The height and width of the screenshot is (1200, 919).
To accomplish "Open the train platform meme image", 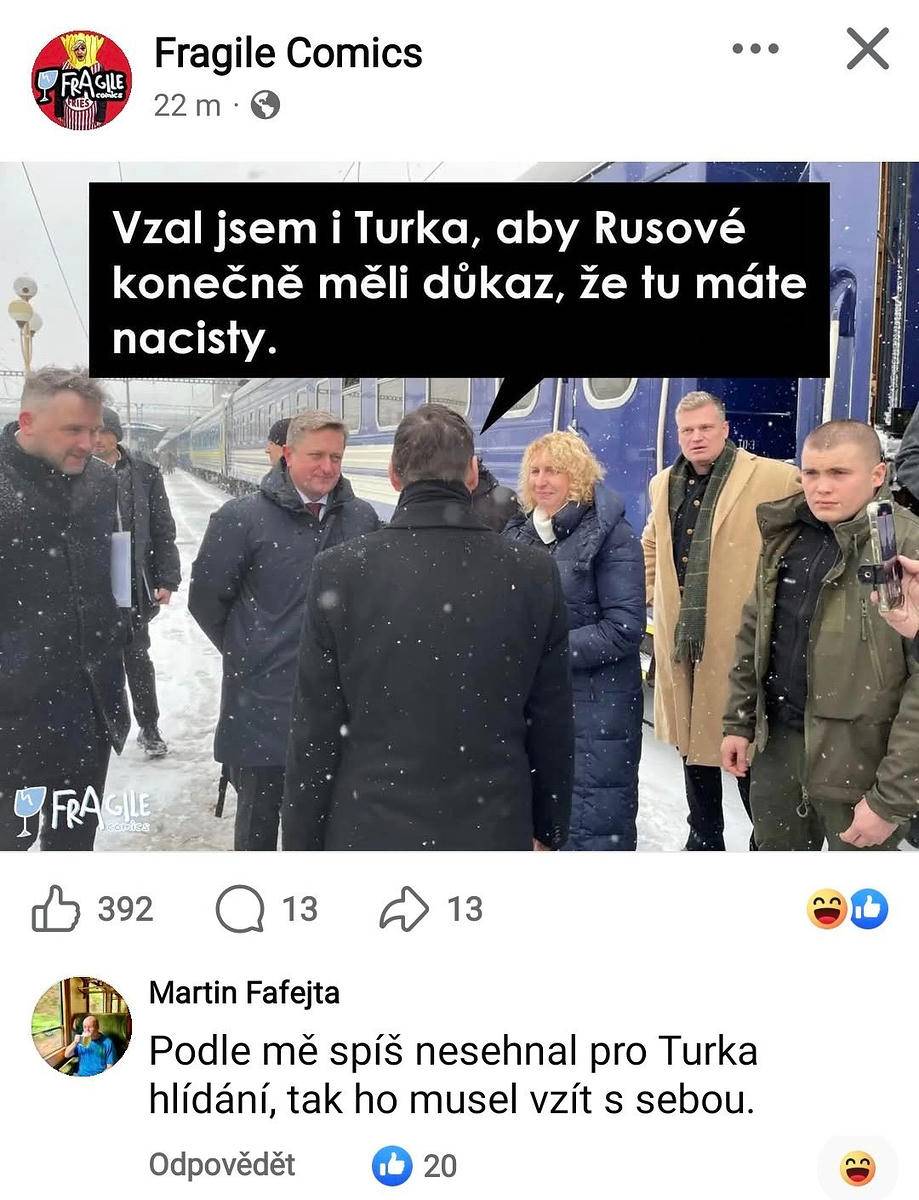I will [459, 506].
